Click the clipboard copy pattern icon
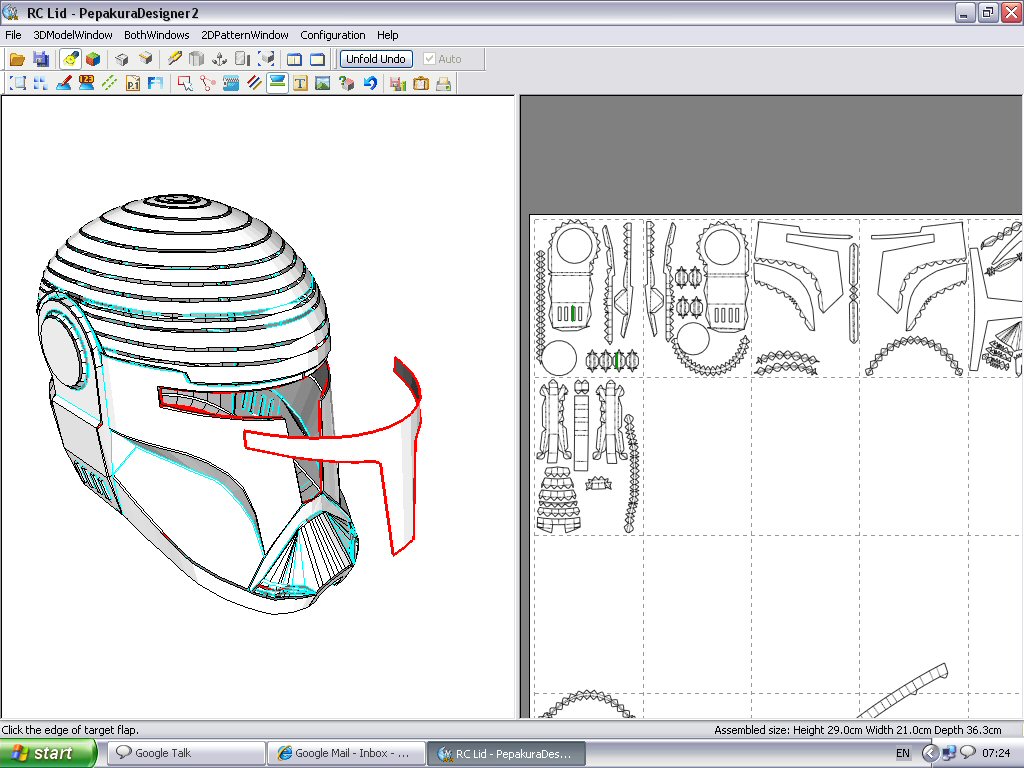 421,84
